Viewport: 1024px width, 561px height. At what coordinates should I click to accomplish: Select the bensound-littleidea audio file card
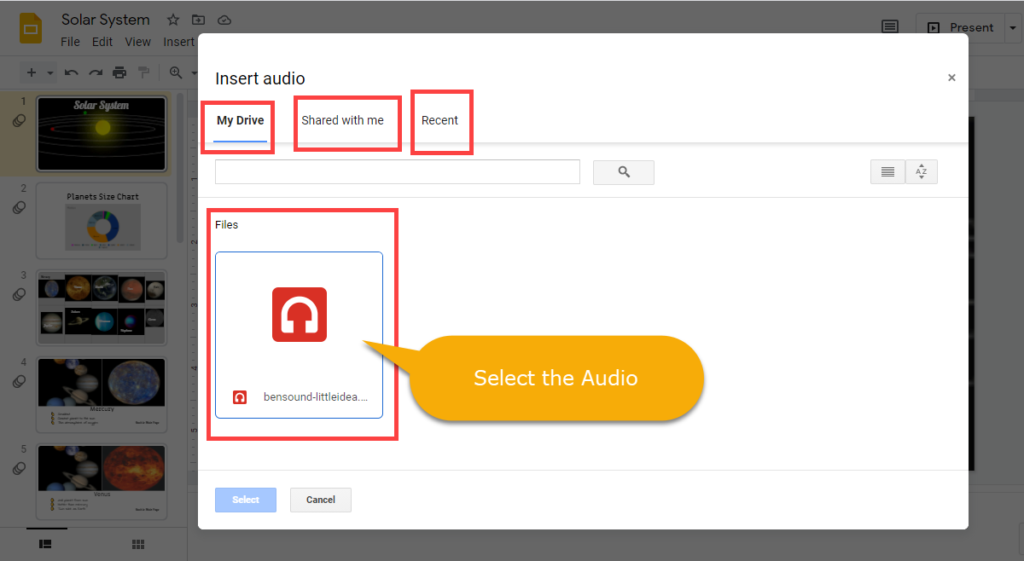pyautogui.click(x=299, y=334)
